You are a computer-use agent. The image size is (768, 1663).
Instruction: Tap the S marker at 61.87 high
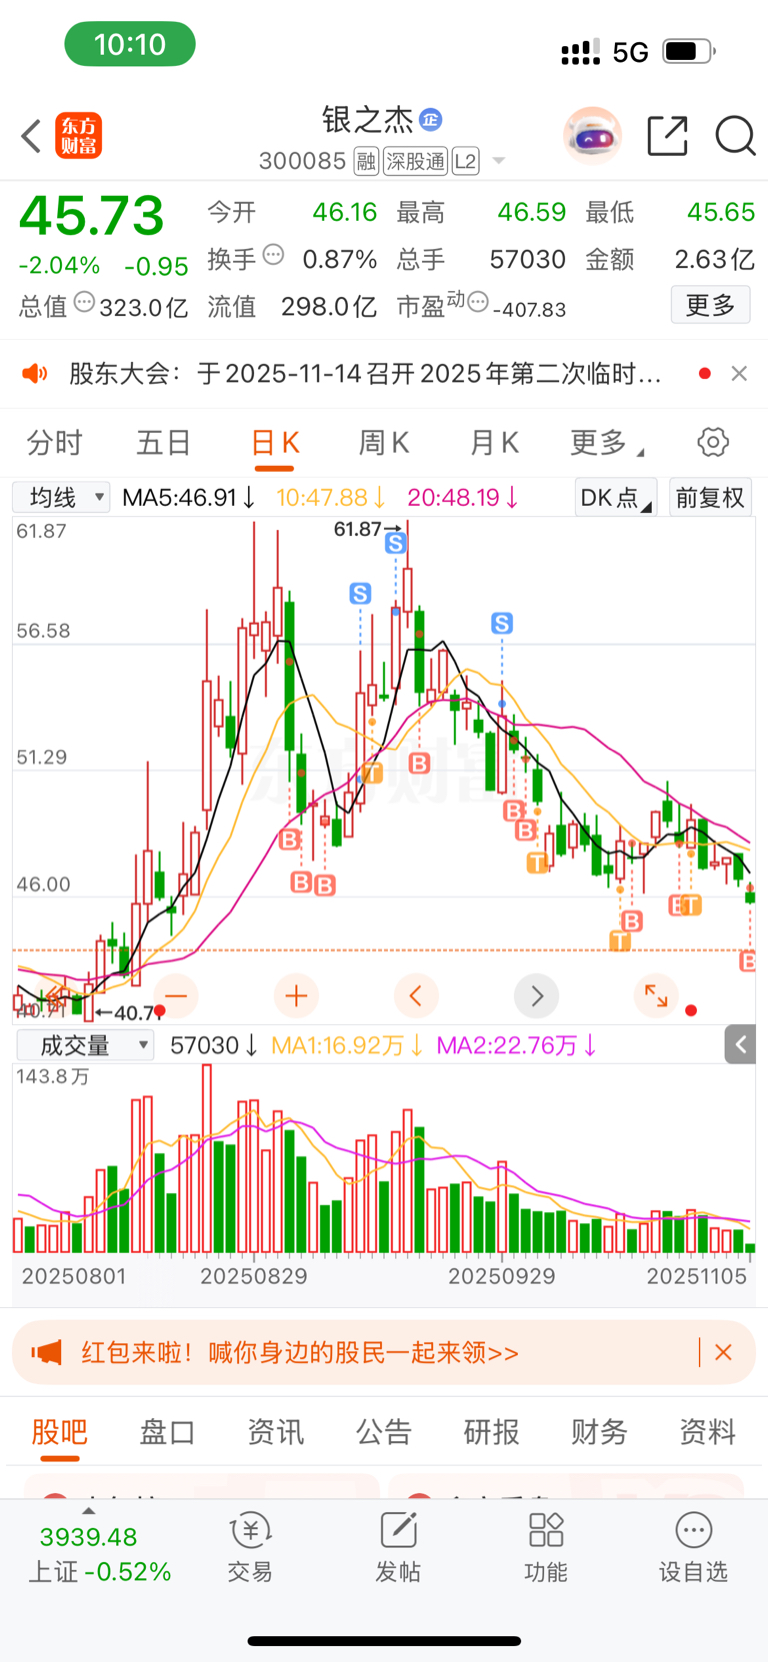(x=396, y=543)
